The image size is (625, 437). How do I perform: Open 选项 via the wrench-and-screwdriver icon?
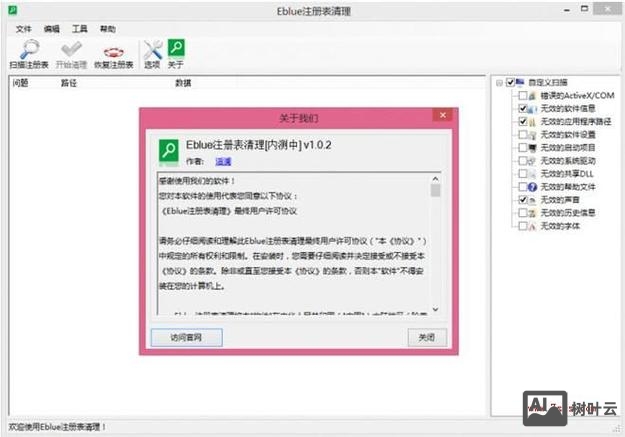(153, 49)
